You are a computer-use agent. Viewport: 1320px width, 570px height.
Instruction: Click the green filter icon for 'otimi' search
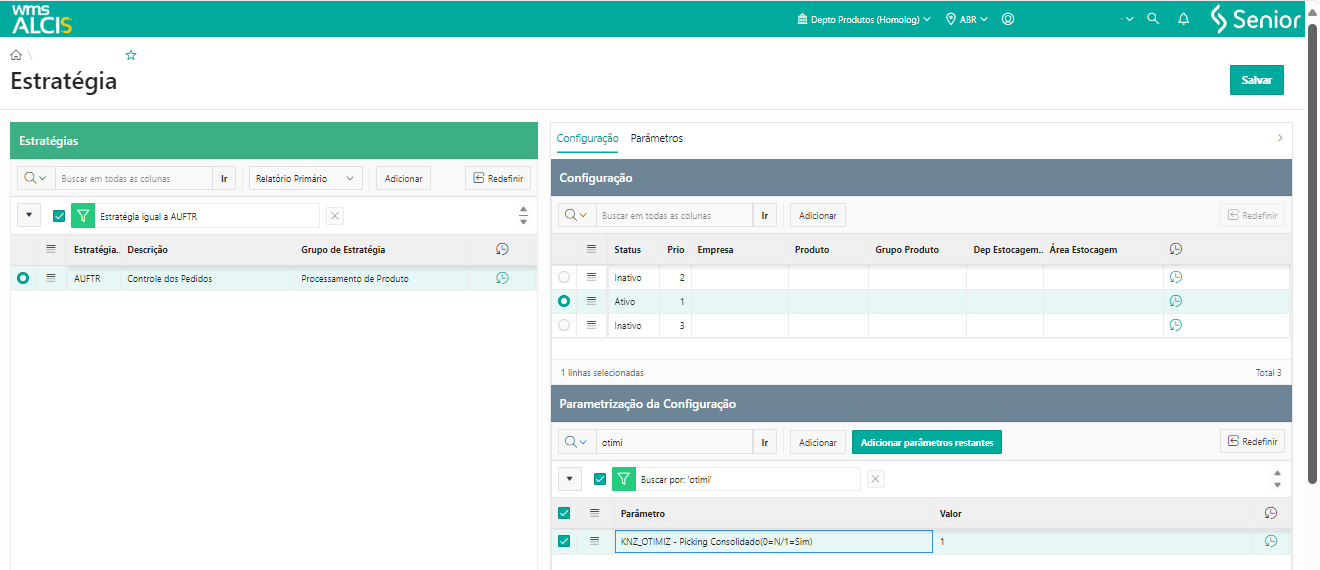coord(624,479)
